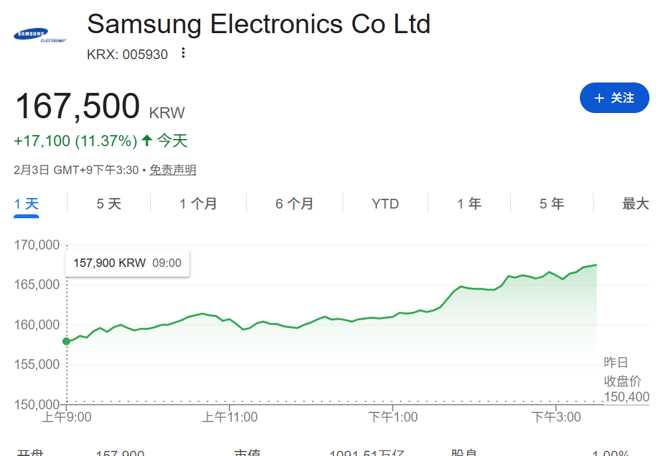Screen dimensions: 667x456
Task: Switch the chart to YTD
Action: tap(385, 204)
